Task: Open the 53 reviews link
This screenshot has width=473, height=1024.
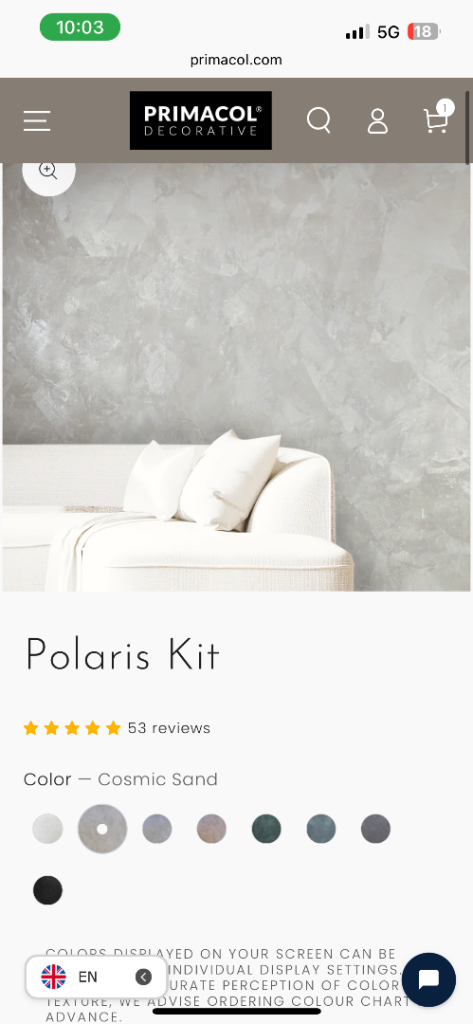Action: pyautogui.click(x=169, y=728)
